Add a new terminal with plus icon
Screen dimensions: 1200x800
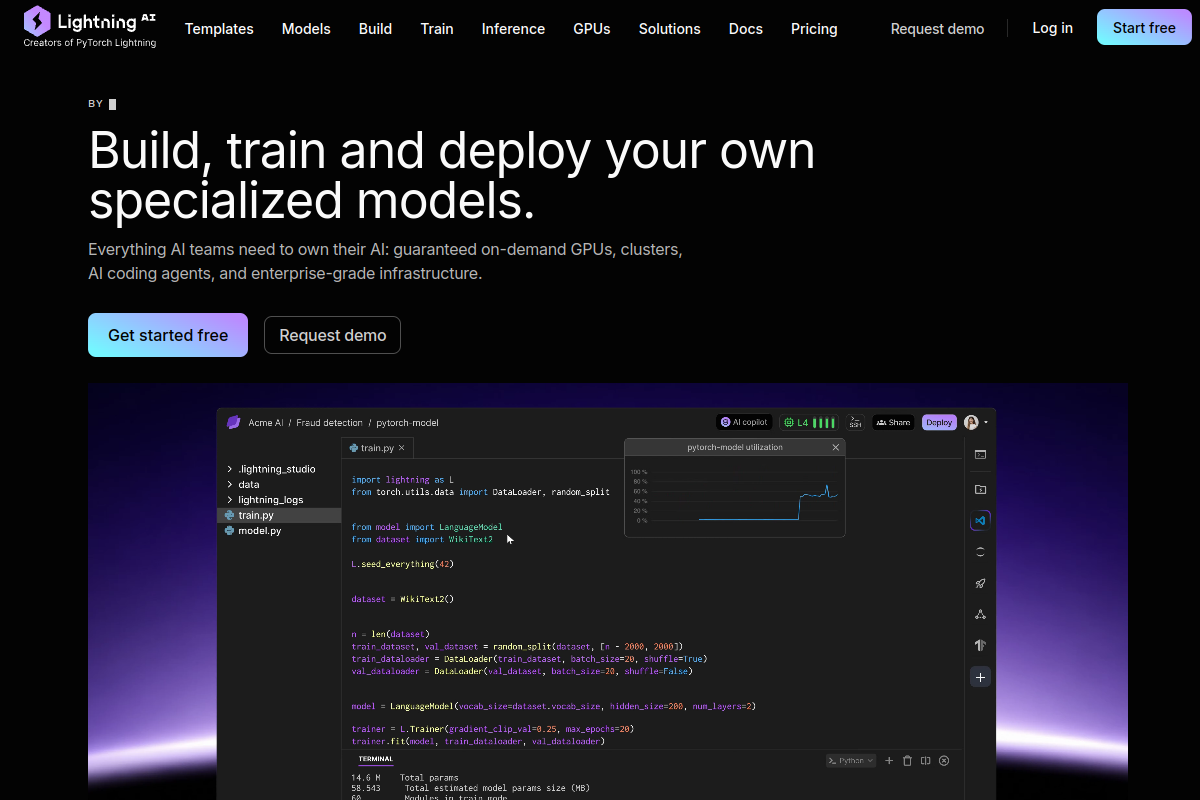[889, 761]
